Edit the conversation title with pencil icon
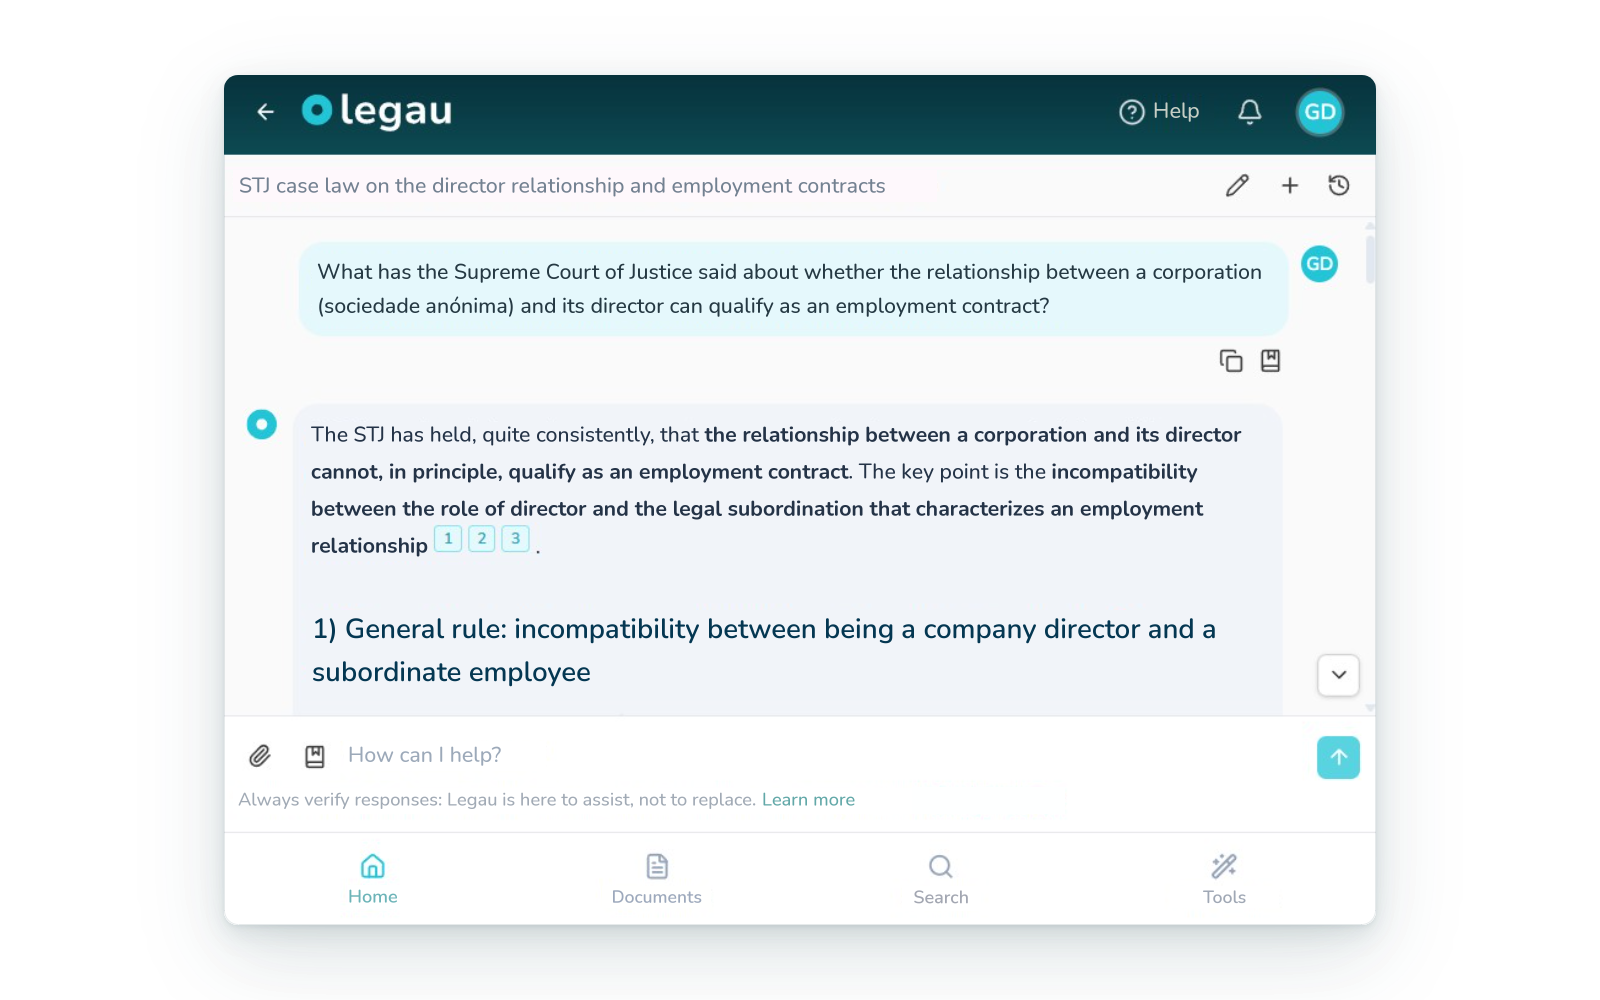 [1237, 185]
